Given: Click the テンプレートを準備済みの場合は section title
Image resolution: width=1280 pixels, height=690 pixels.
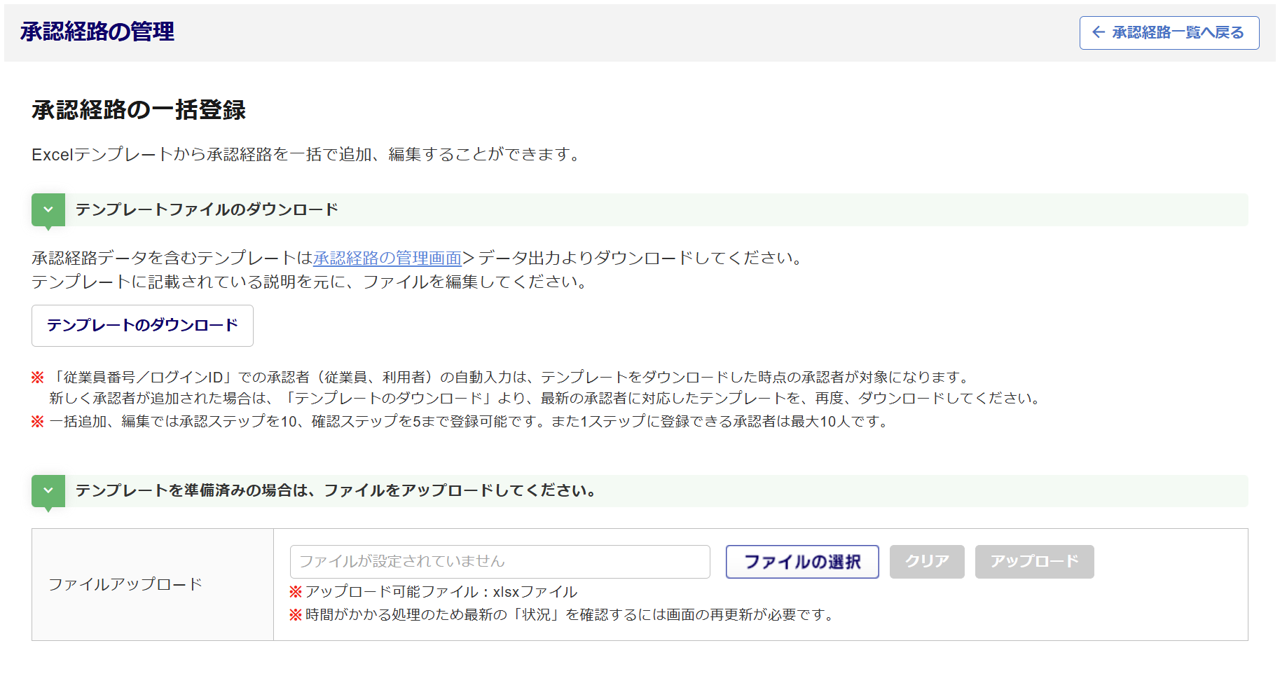Looking at the screenshot, I should click(x=336, y=491).
